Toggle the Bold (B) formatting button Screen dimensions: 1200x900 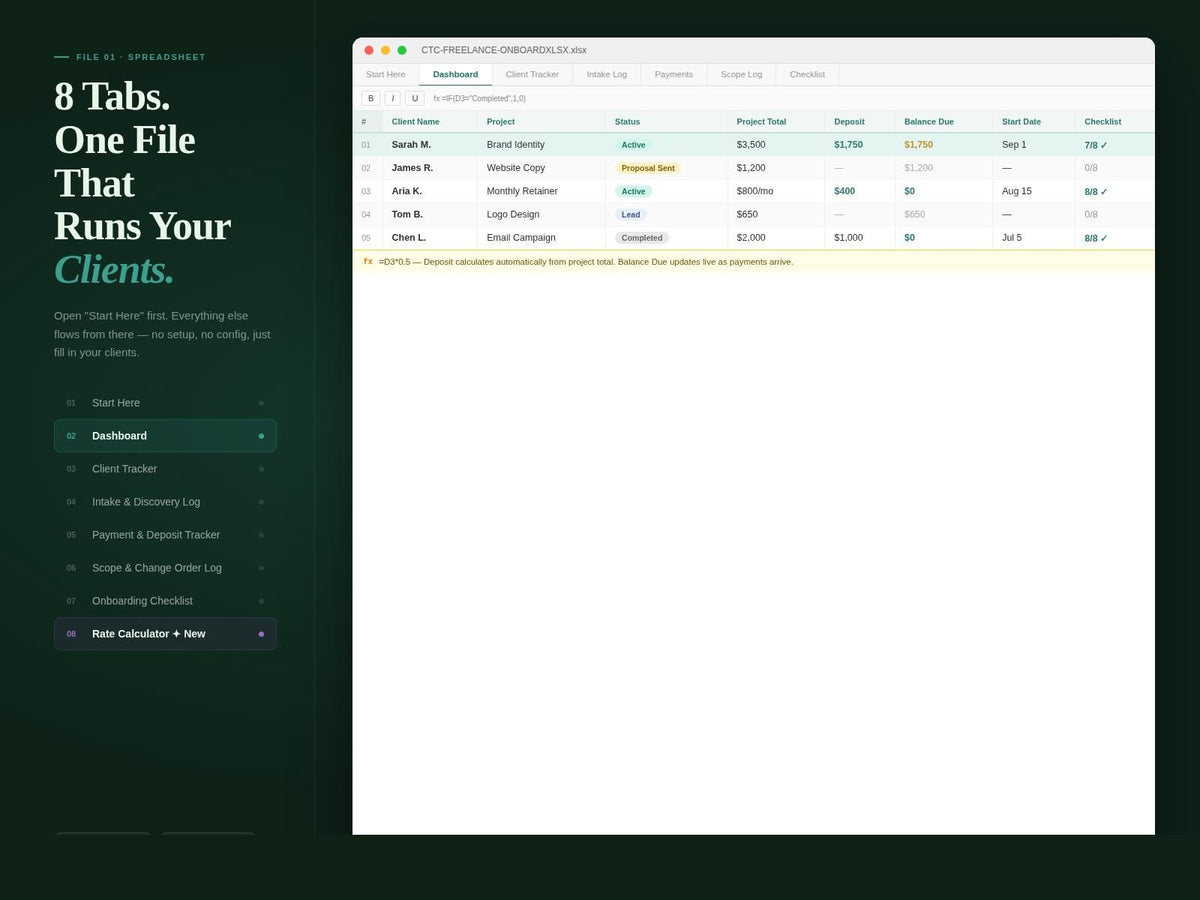coord(371,98)
